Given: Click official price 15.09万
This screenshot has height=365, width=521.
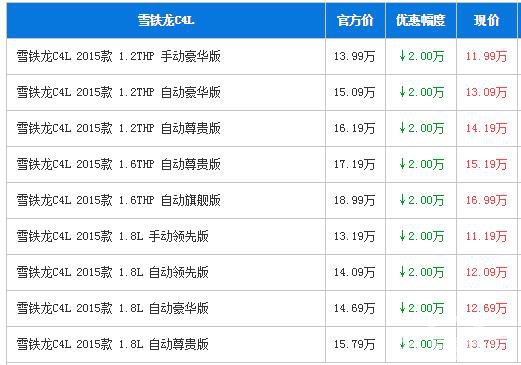Looking at the screenshot, I should pos(354,92).
